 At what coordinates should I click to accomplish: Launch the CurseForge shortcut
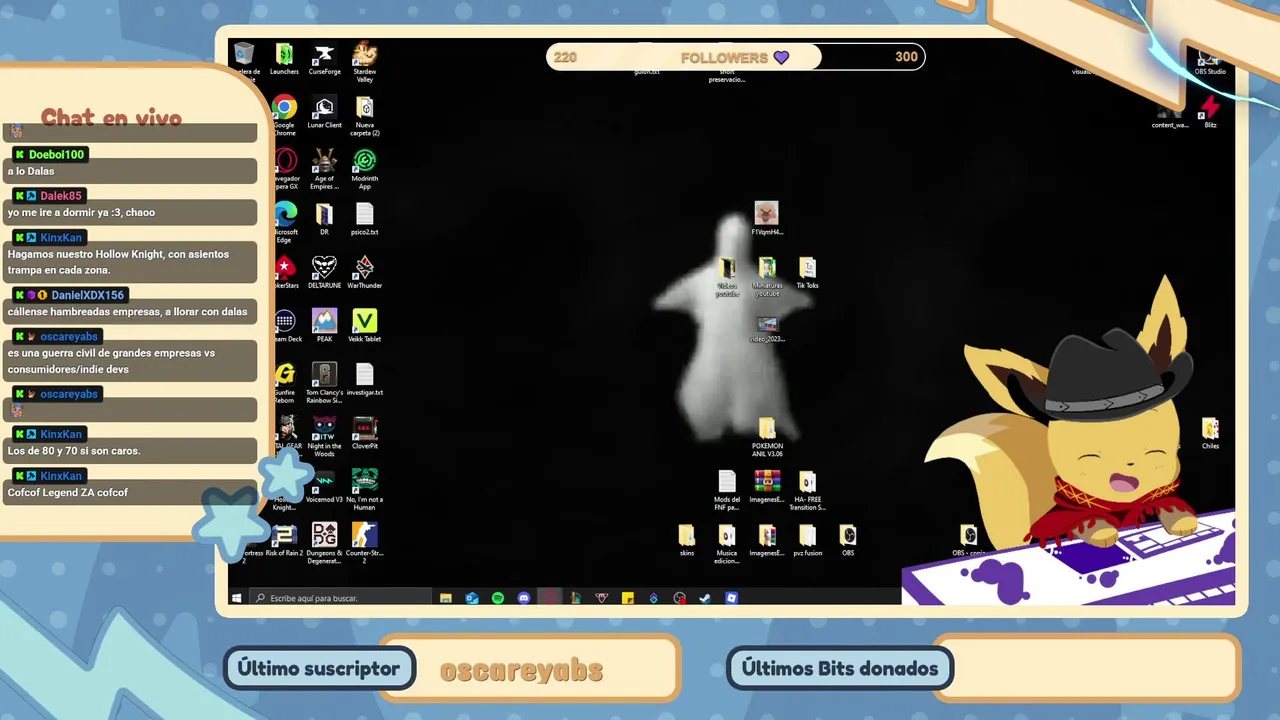click(x=324, y=59)
